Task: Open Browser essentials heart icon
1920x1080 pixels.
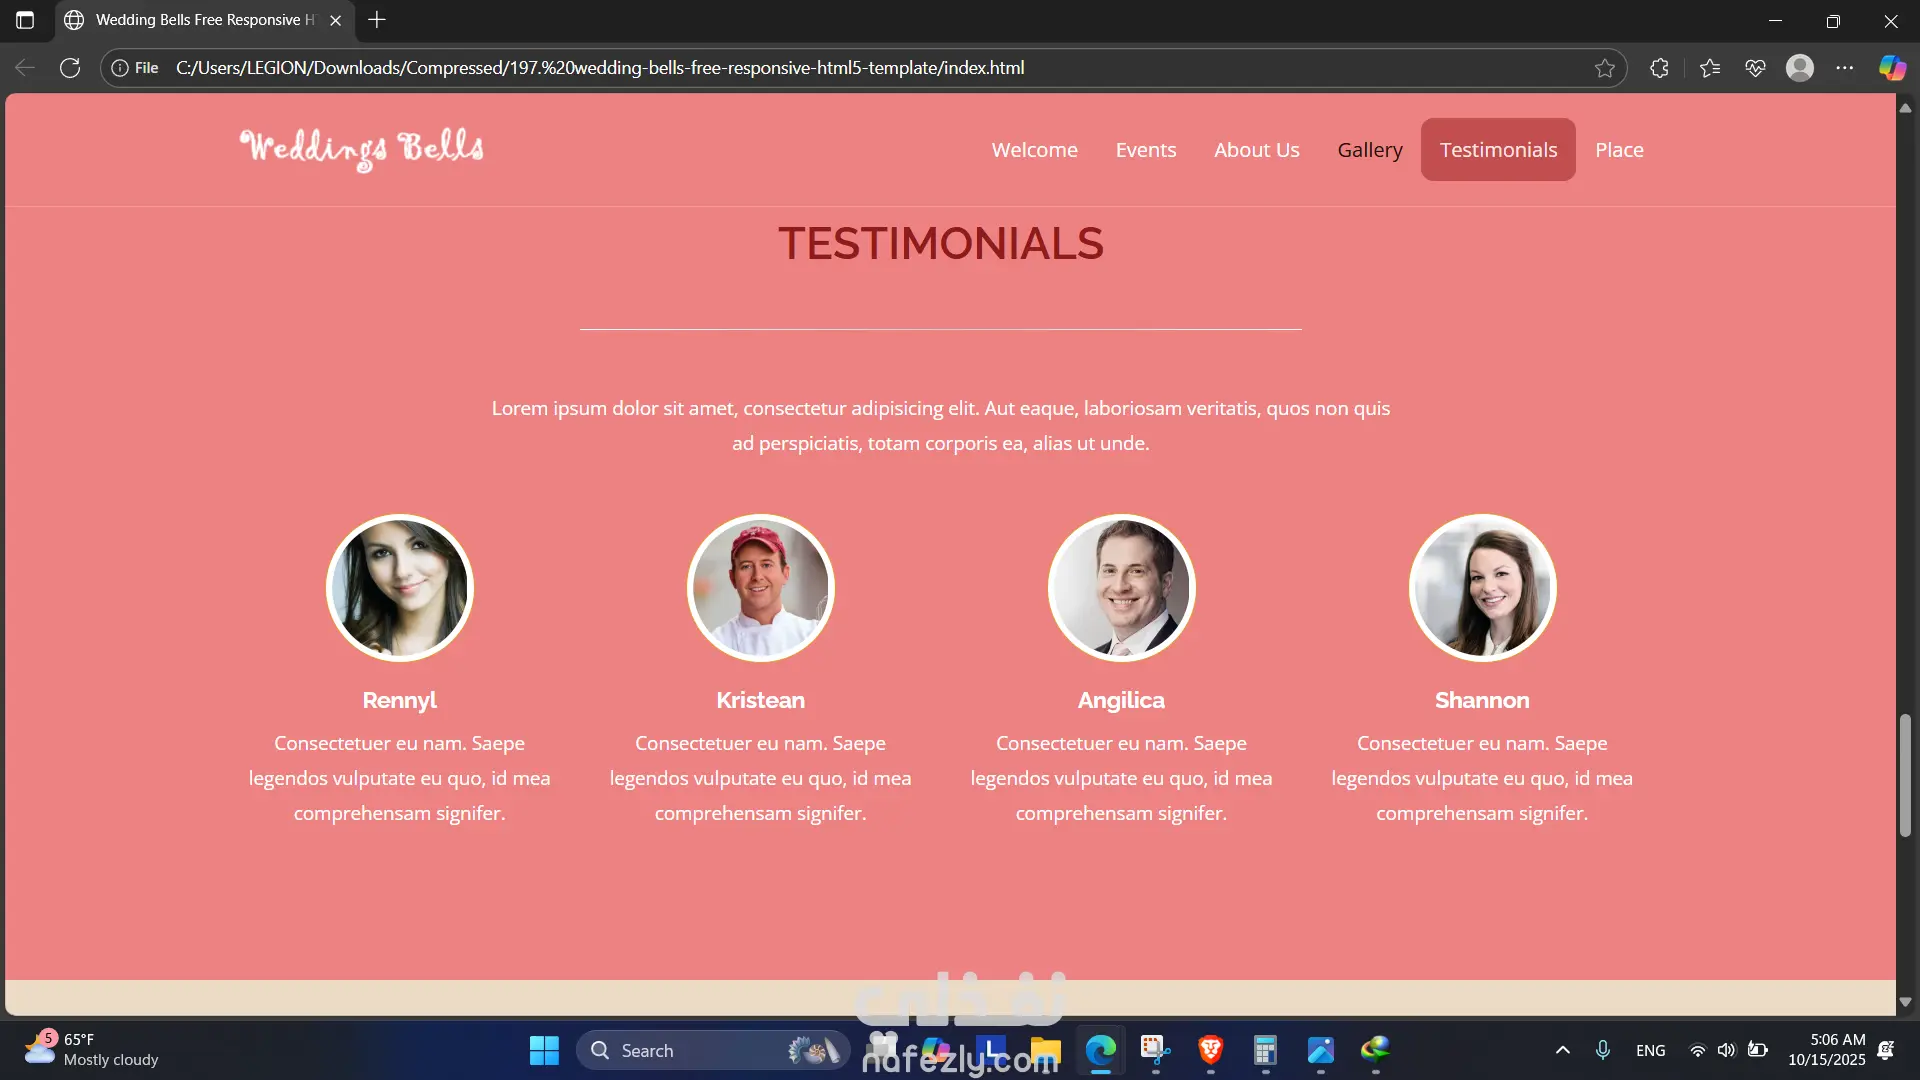Action: (1755, 68)
